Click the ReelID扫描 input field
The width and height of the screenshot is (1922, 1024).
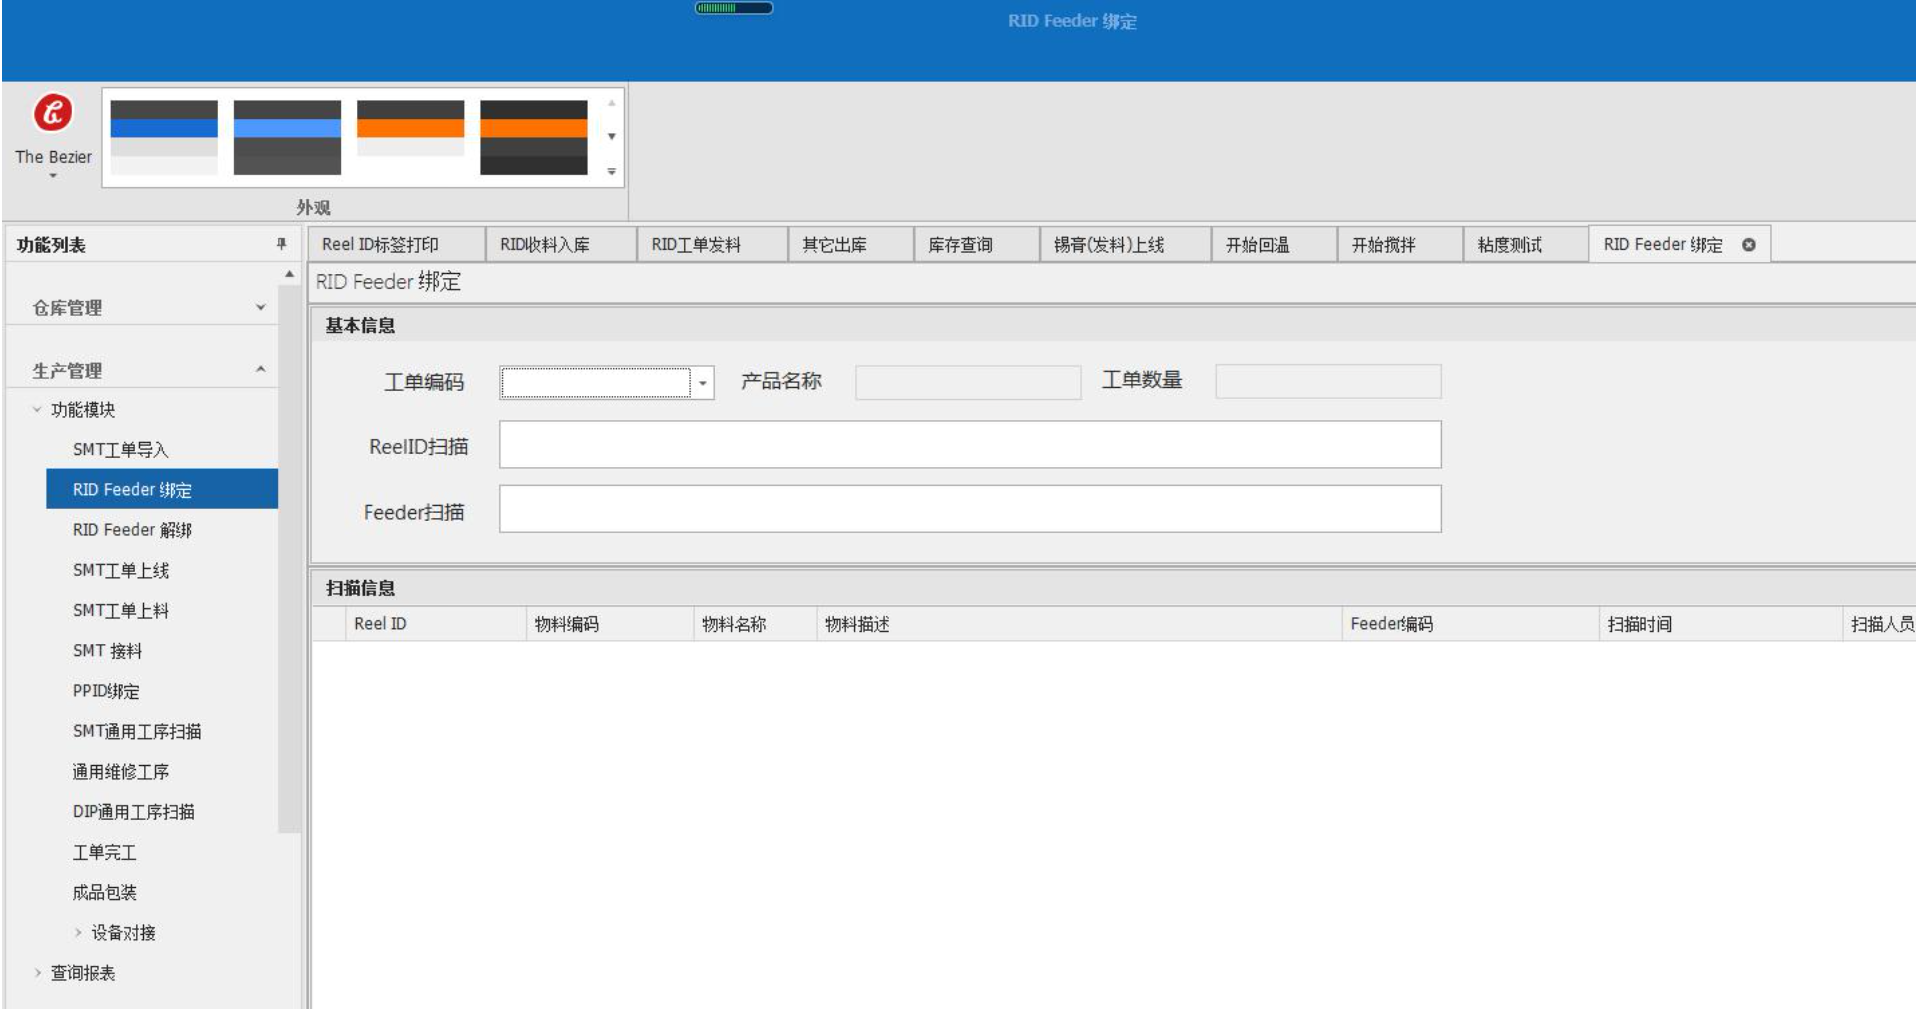[x=969, y=445]
